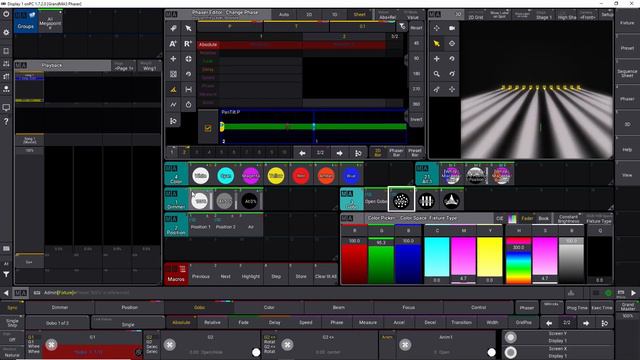This screenshot has width=640, height=360.
Task: Click the move arrows icon in 3D window
Action: 437,59
